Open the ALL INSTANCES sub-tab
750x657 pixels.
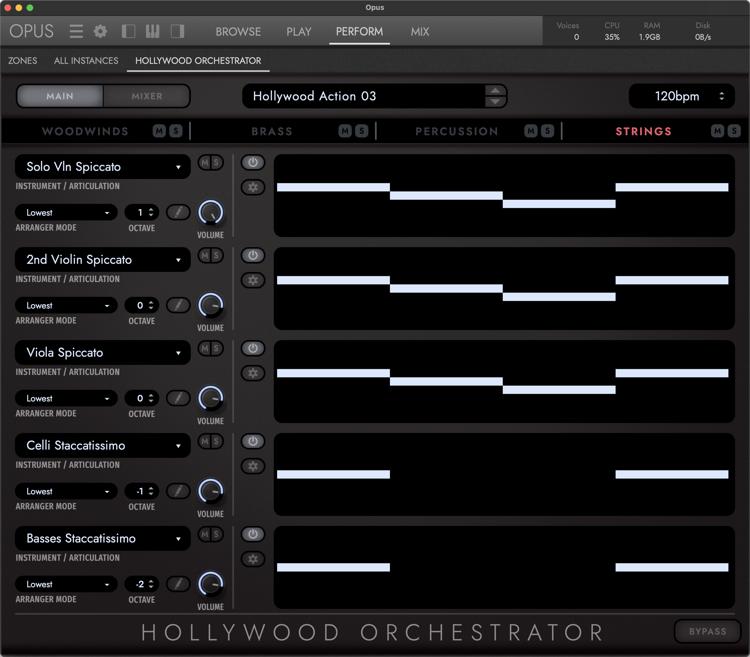point(86,61)
